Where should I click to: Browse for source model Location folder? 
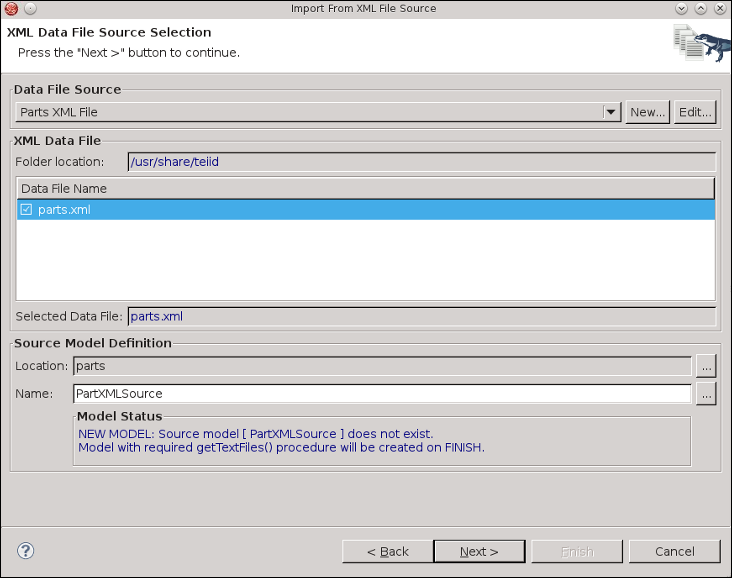[x=706, y=366]
